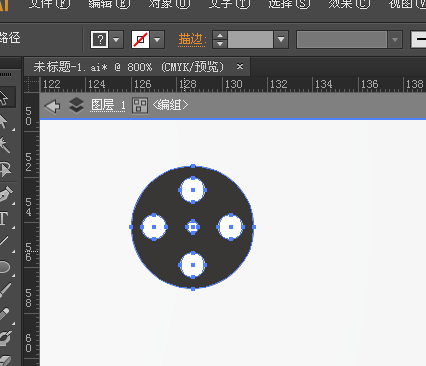Click <编组> in isolation breadcrumb
Viewport: 426px width, 366px height.
170,105
